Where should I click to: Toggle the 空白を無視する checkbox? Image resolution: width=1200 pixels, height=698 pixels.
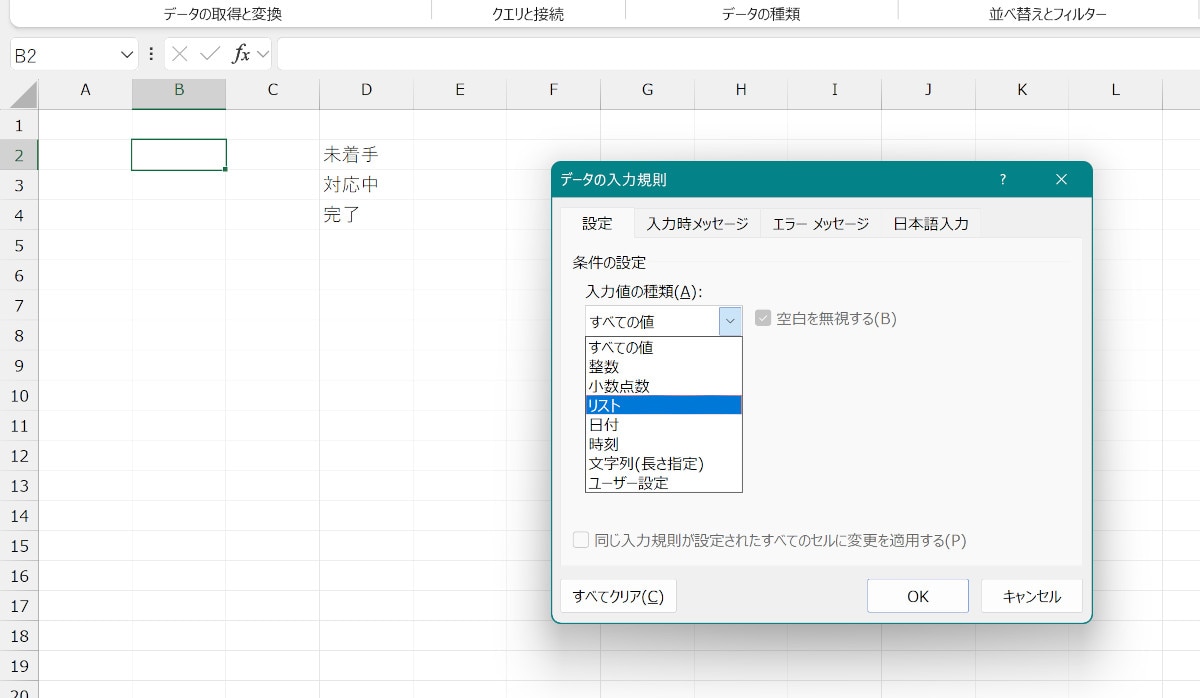763,319
